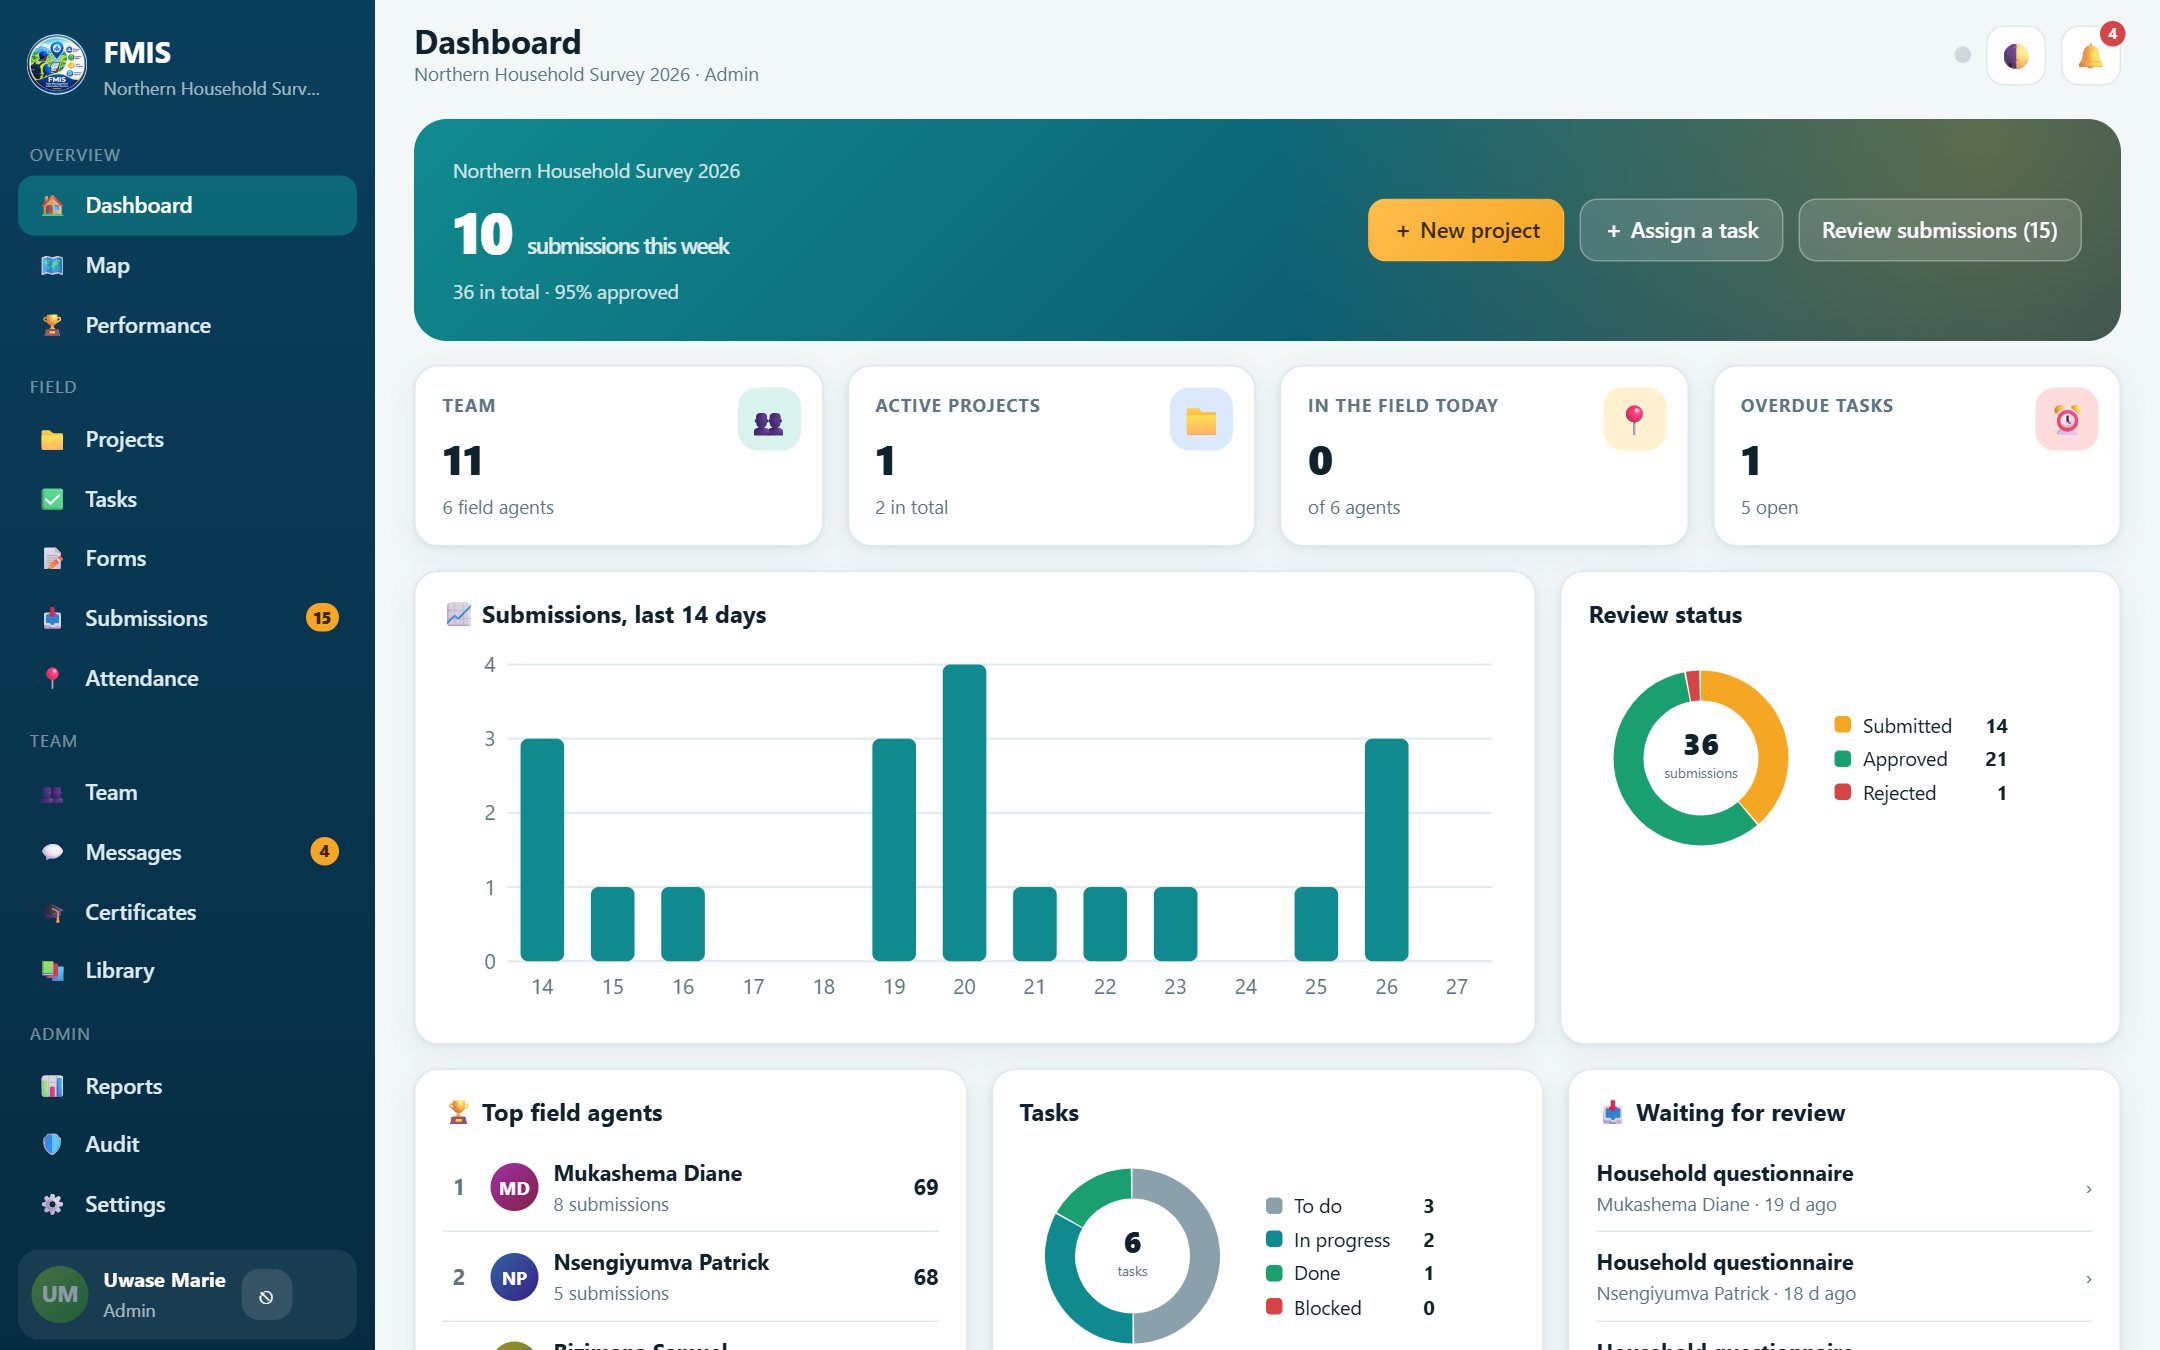2160x1350 pixels.
Task: Click the NP avatar of Nsengiyumva Patrick
Action: point(514,1278)
